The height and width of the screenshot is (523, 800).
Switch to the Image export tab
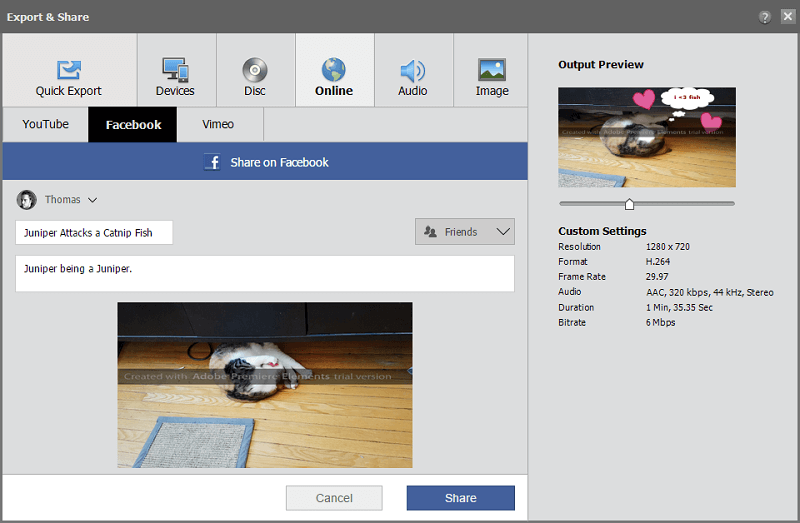coord(491,70)
